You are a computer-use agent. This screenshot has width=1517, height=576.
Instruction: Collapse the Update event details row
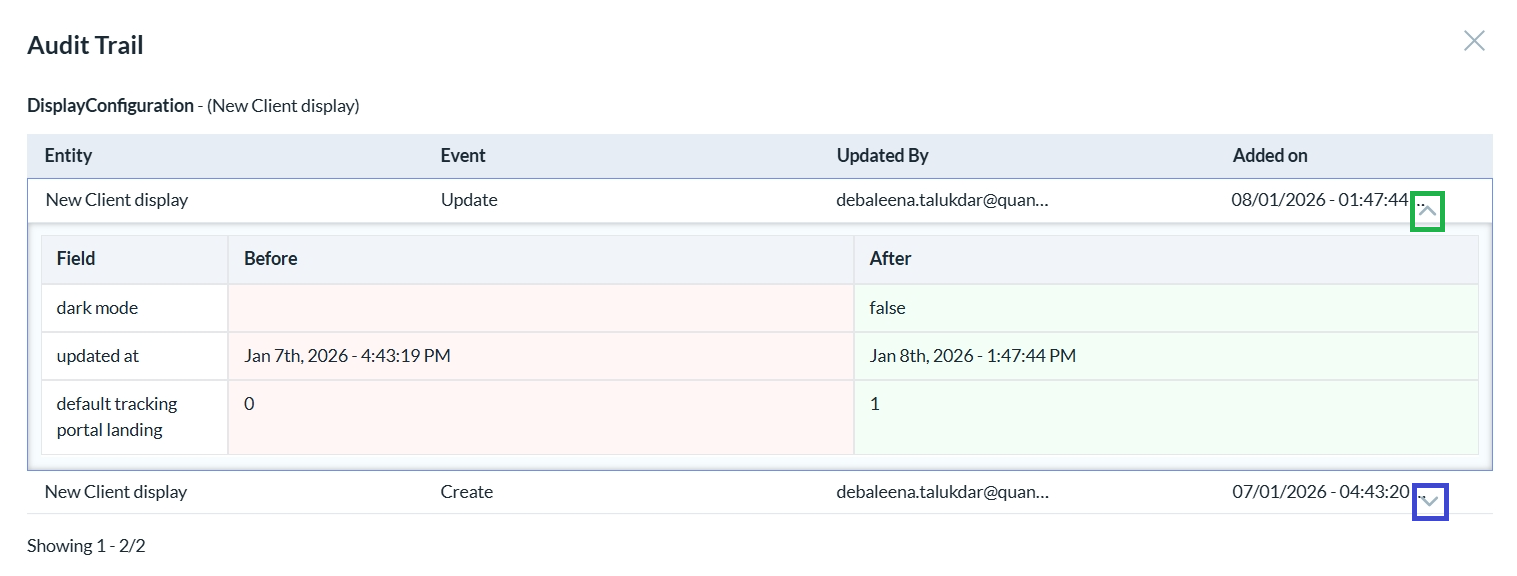coord(1426,208)
